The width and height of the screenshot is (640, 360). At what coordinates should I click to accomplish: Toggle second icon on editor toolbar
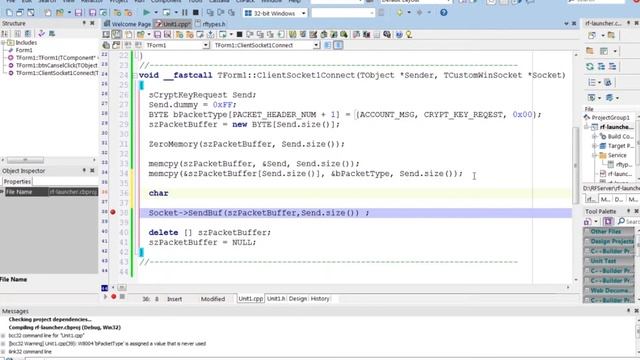tap(116, 35)
